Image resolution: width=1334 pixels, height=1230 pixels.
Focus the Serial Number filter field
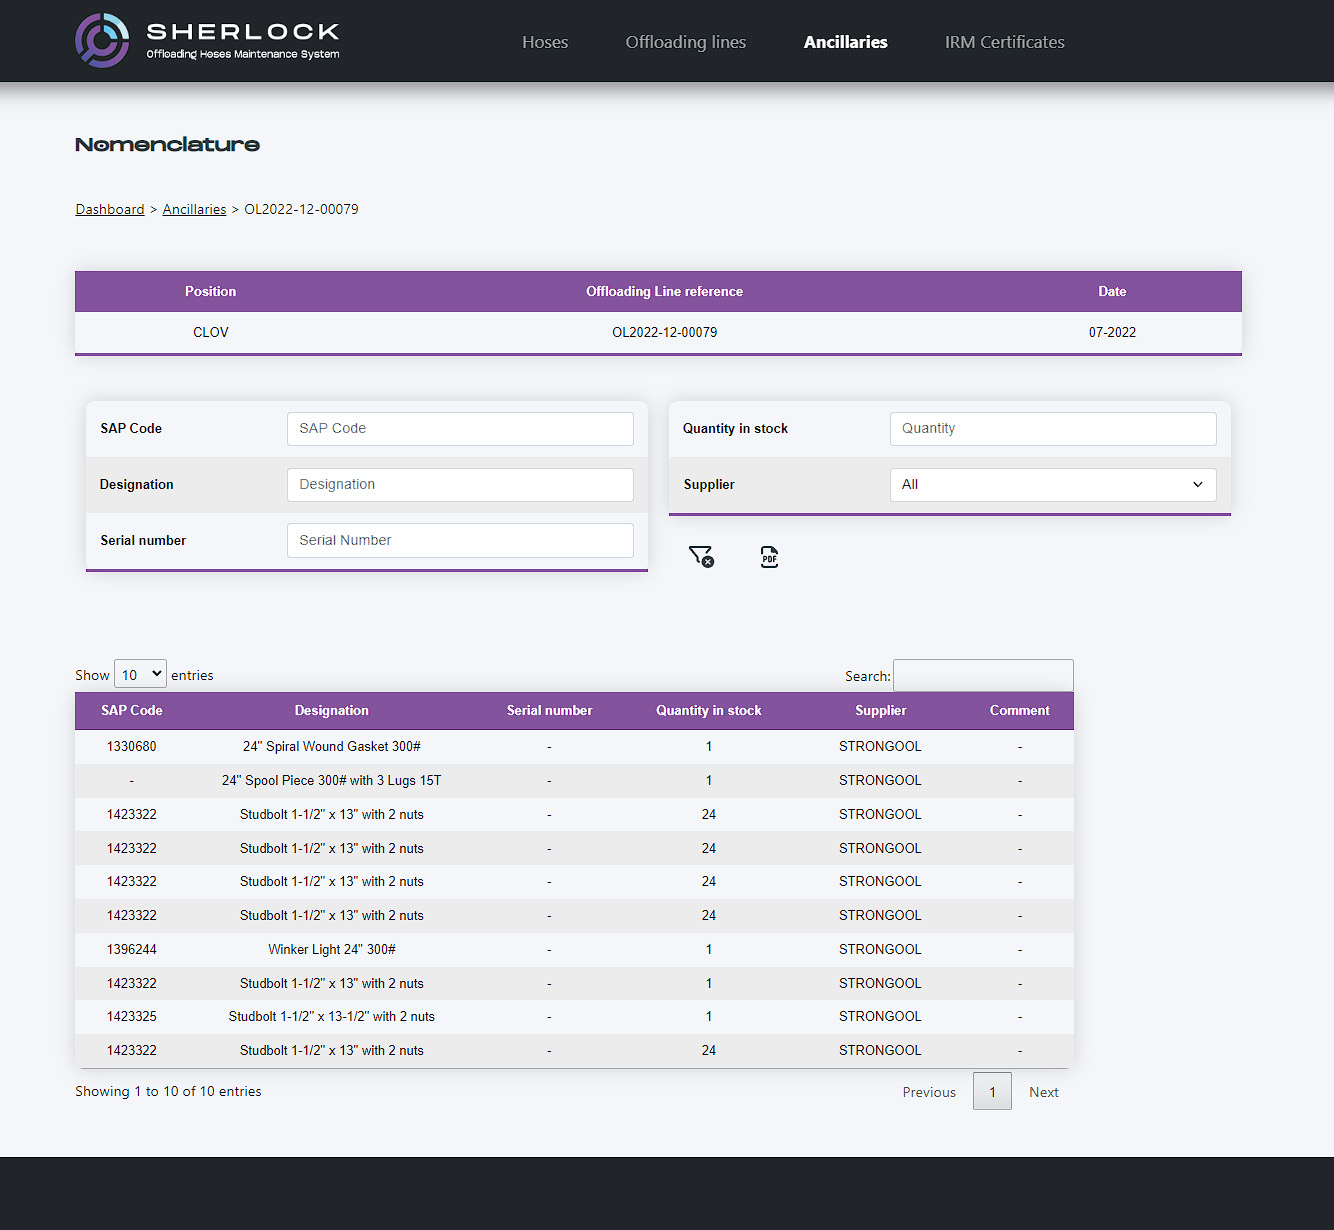click(x=460, y=541)
